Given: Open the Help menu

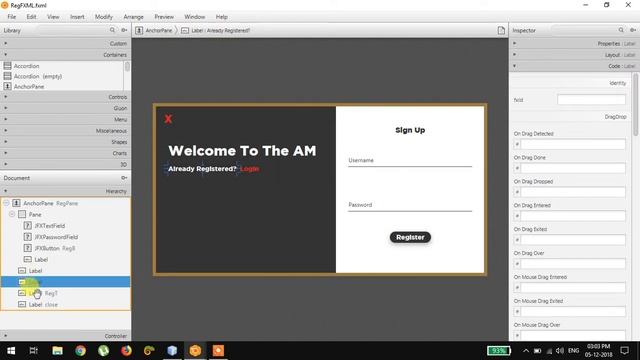Looking at the screenshot, I should [x=222, y=17].
